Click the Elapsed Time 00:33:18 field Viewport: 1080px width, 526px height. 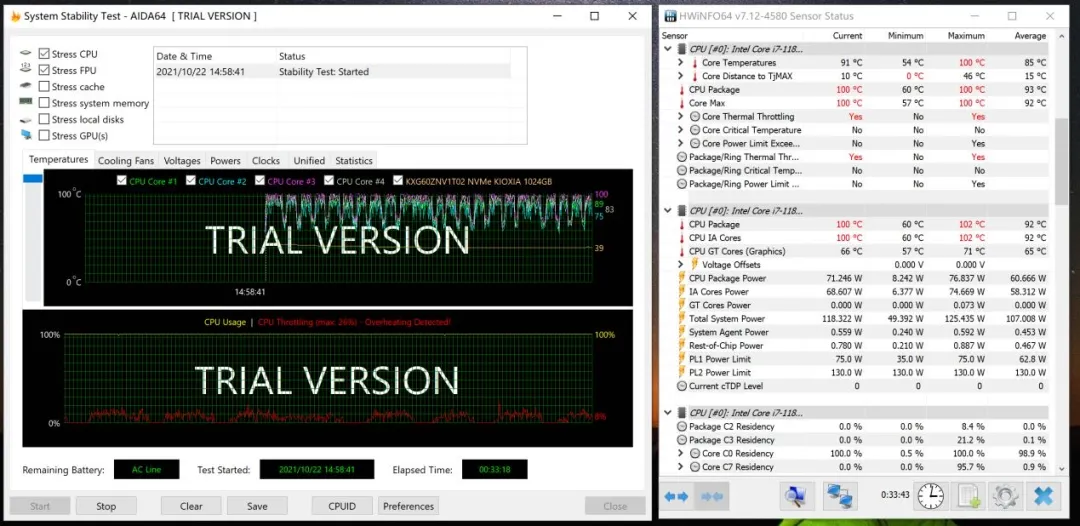495,470
